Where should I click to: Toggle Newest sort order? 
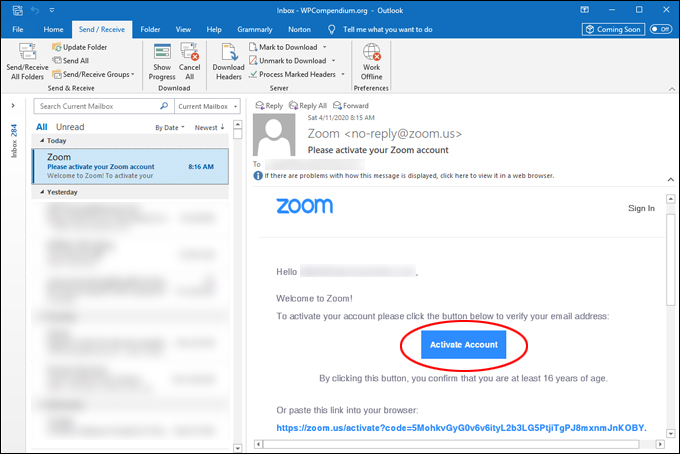click(x=209, y=127)
